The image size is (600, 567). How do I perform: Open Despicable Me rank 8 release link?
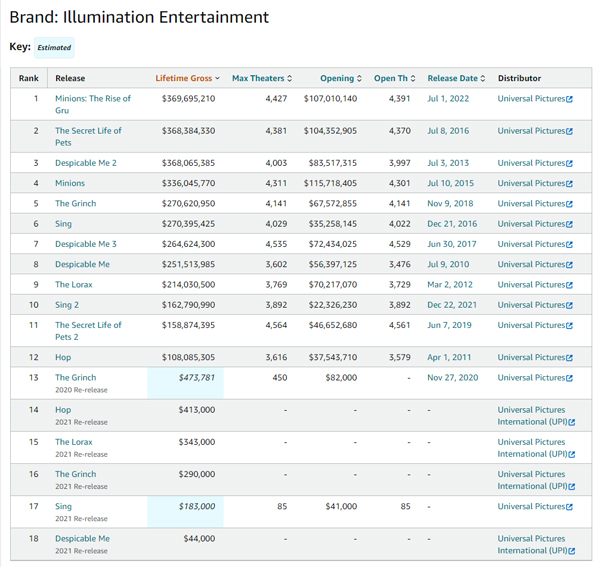[x=82, y=264]
